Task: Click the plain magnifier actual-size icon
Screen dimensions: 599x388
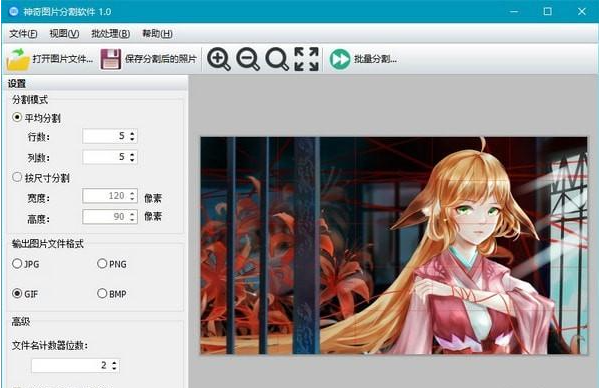Action: (277, 59)
